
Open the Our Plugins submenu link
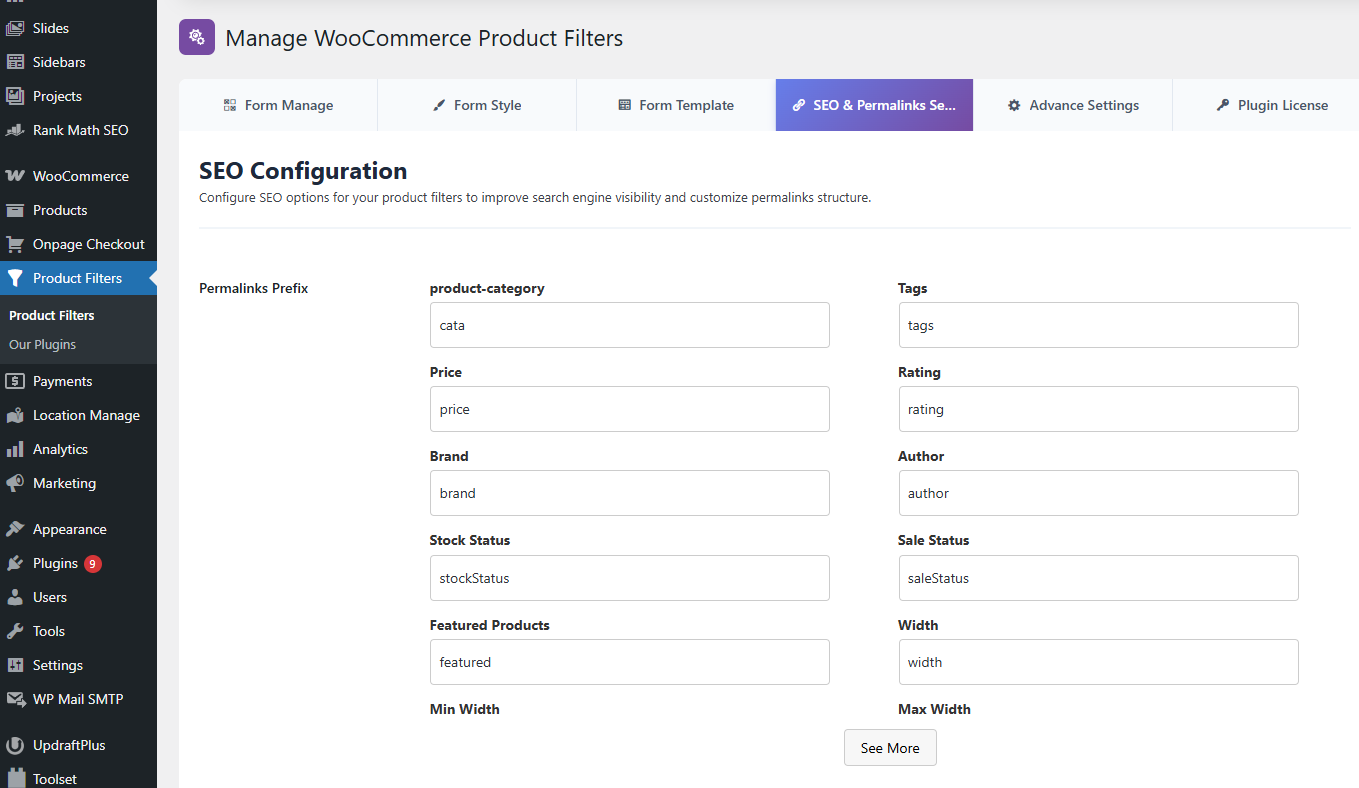(x=43, y=344)
